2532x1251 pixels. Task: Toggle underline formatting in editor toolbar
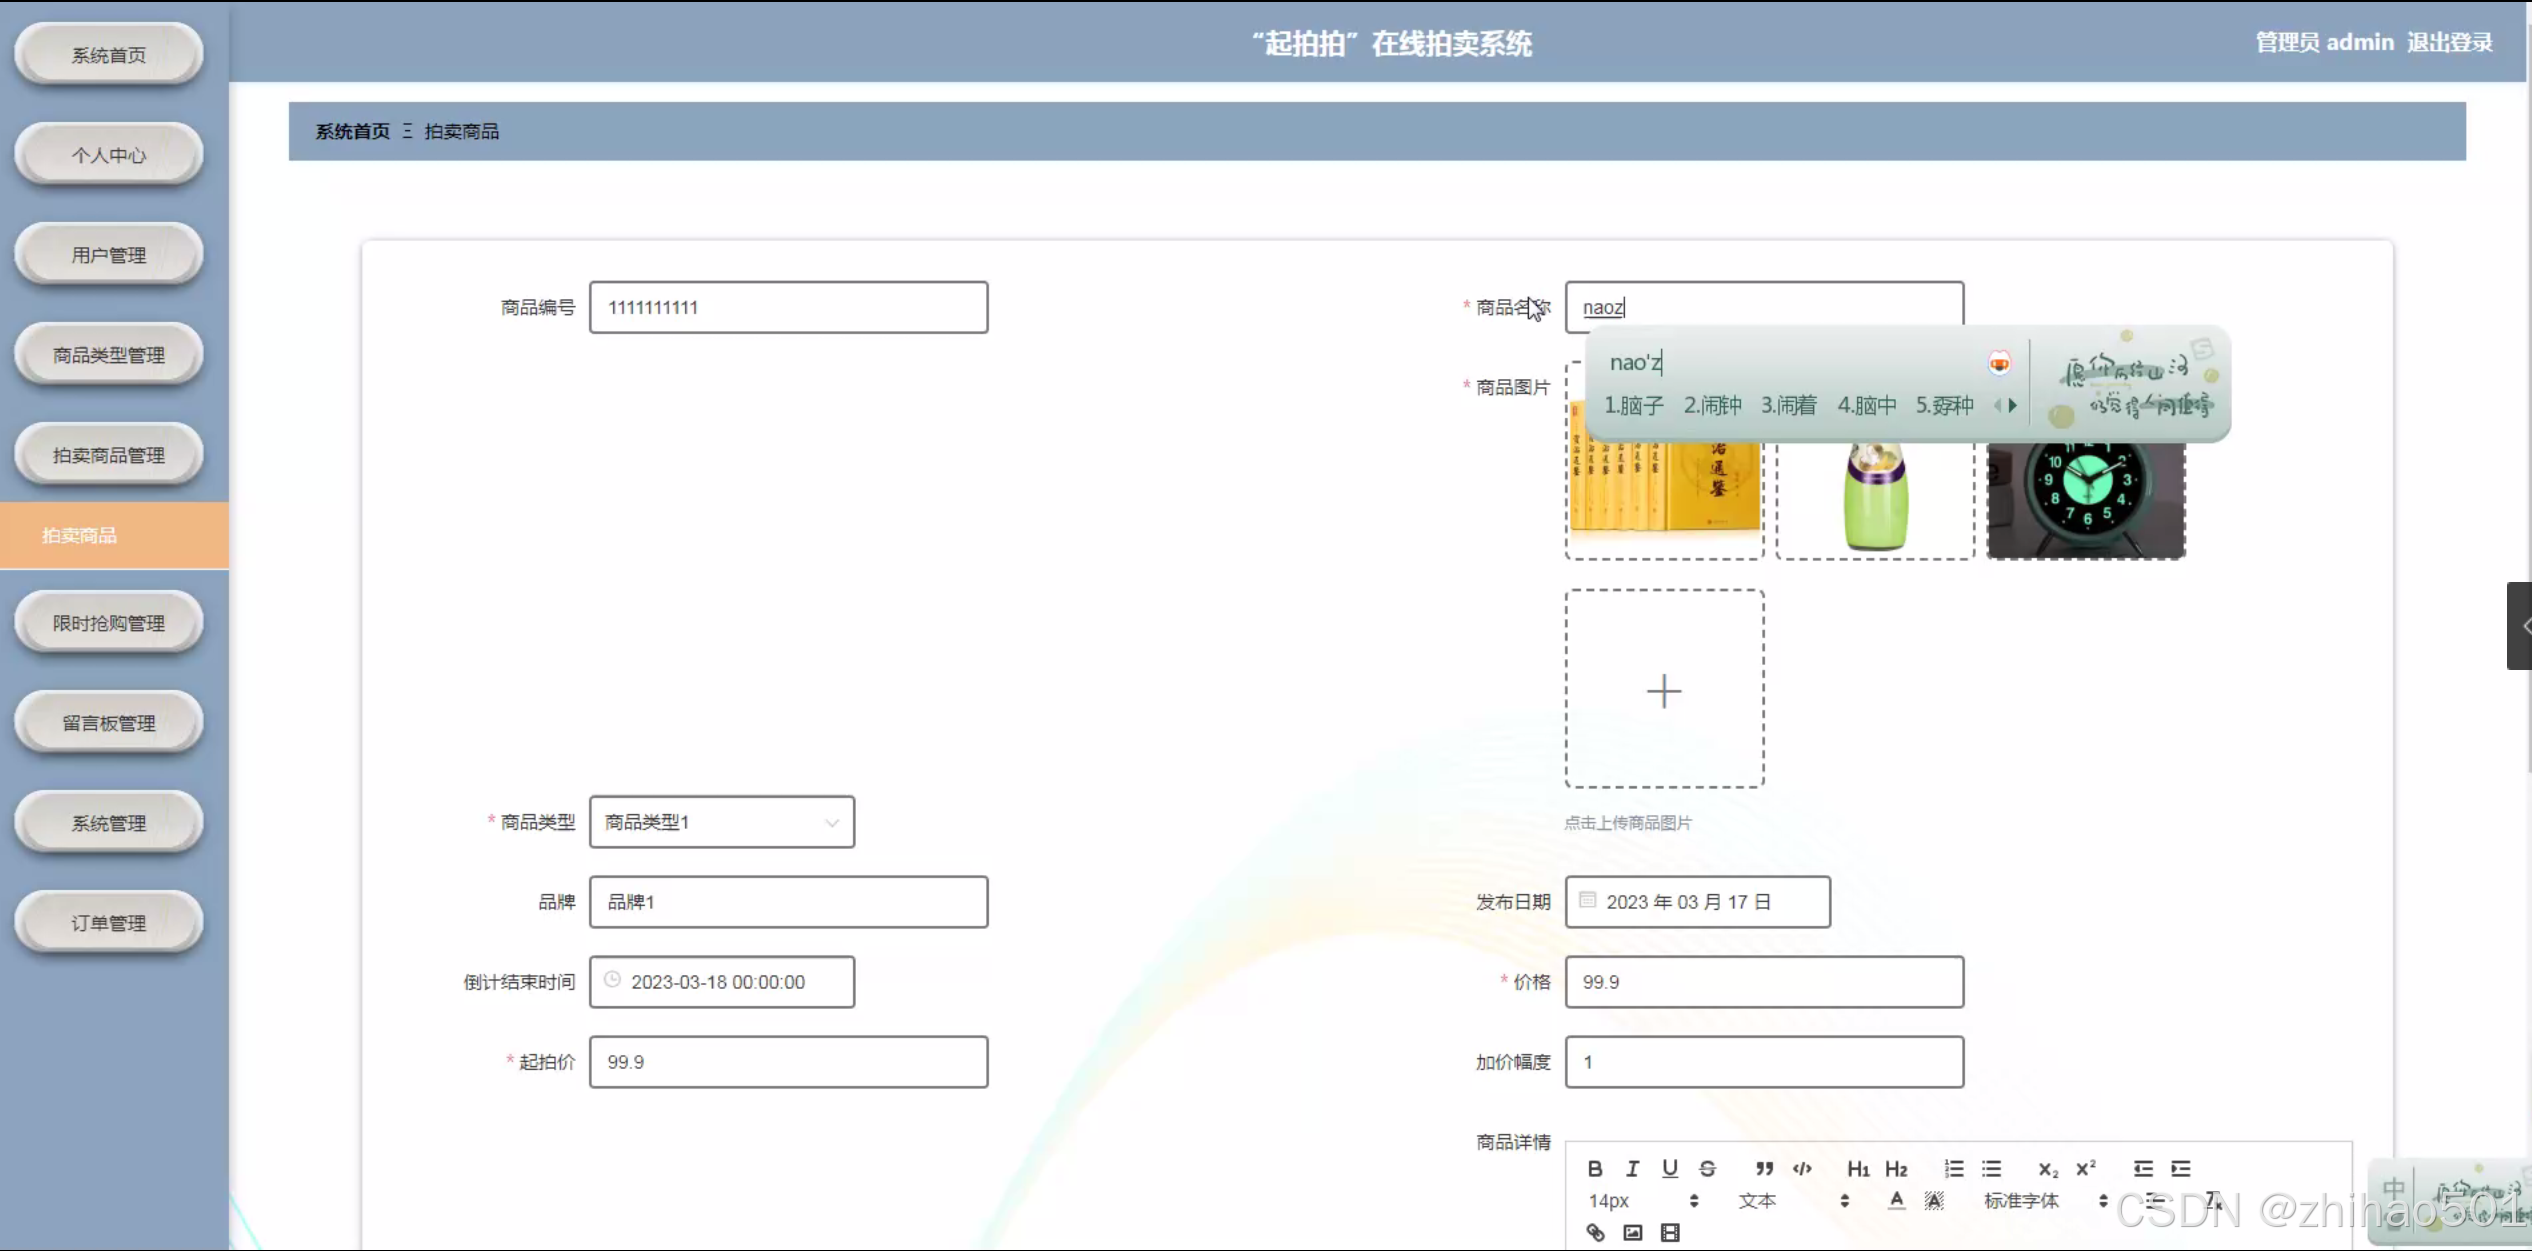pos(1669,1168)
